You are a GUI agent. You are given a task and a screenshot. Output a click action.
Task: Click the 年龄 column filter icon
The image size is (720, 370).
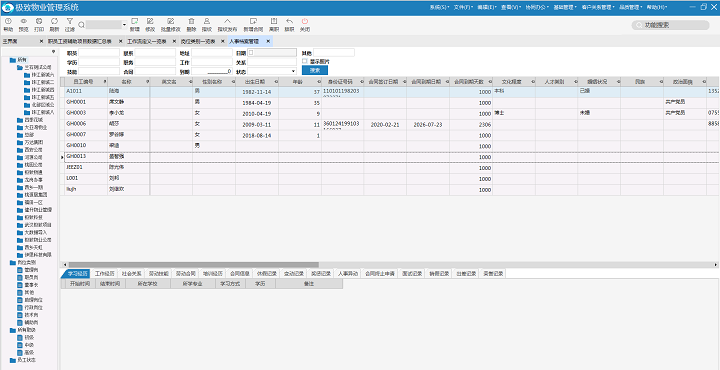click(319, 82)
